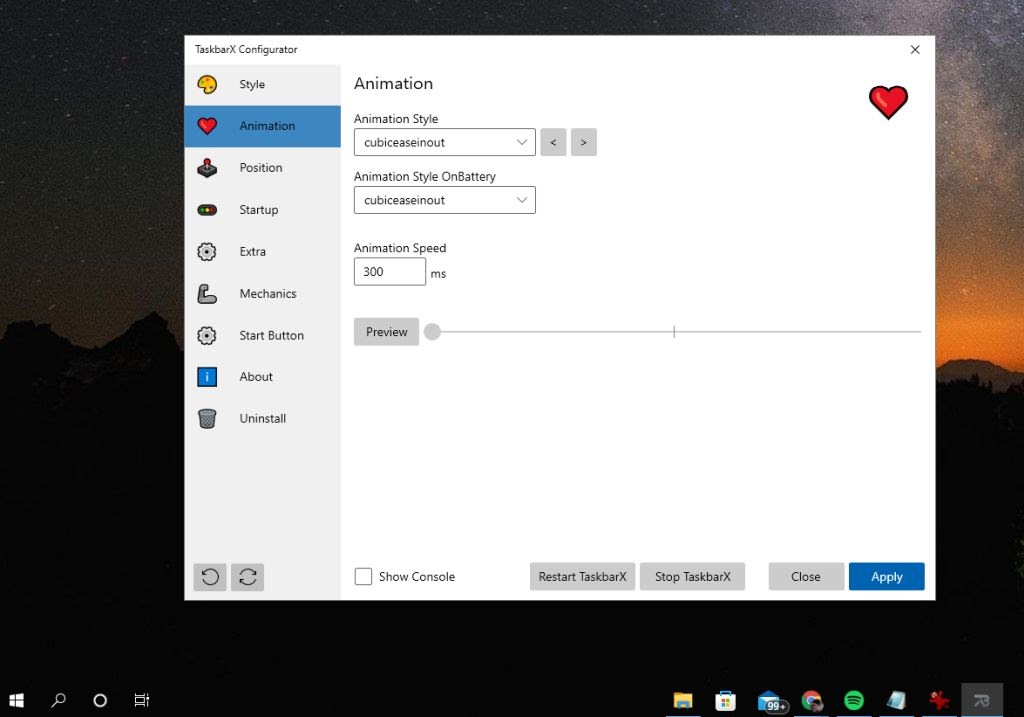Launch Spotify from the taskbar
This screenshot has height=717, width=1024.
point(853,700)
